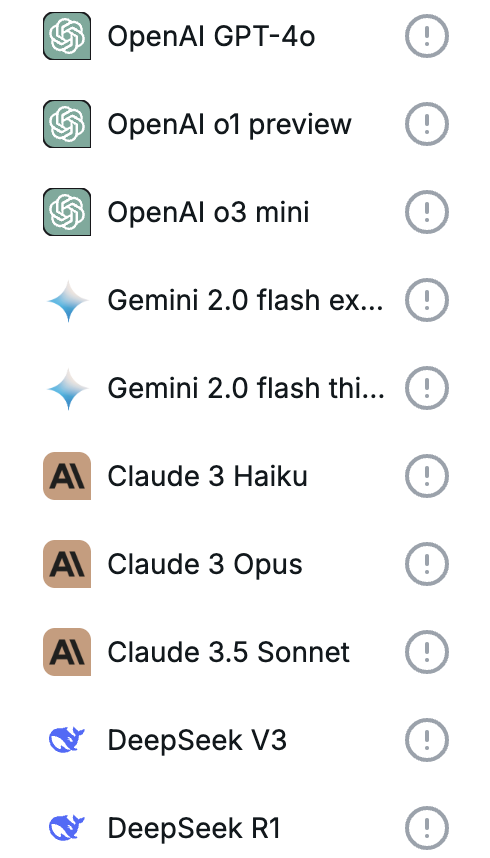Click the OpenAI logo beside GPT-4o
The image size is (490, 858).
pos(67,36)
